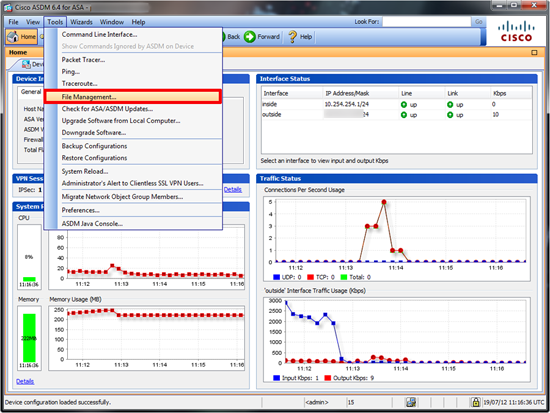Image resolution: width=550 pixels, height=413 pixels.
Task: Click outside interface Link up status icon
Action: pos(450,115)
